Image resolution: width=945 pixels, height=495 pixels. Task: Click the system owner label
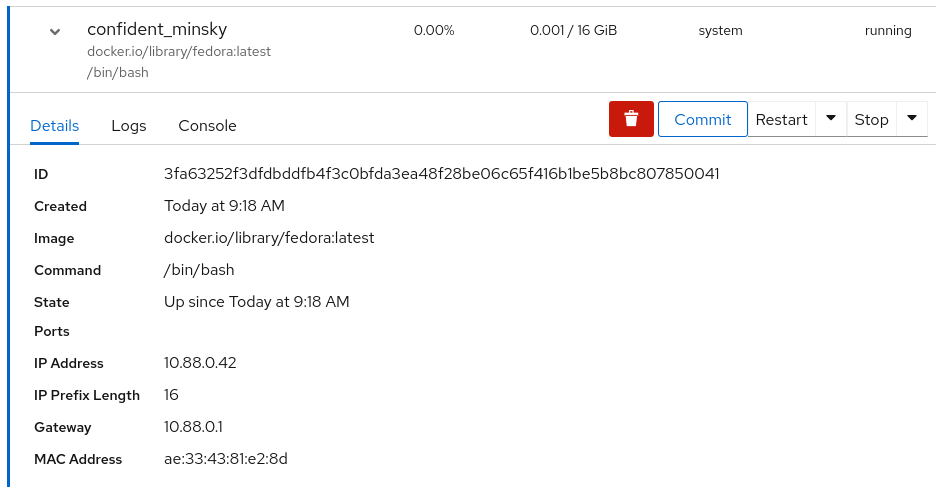click(x=720, y=31)
